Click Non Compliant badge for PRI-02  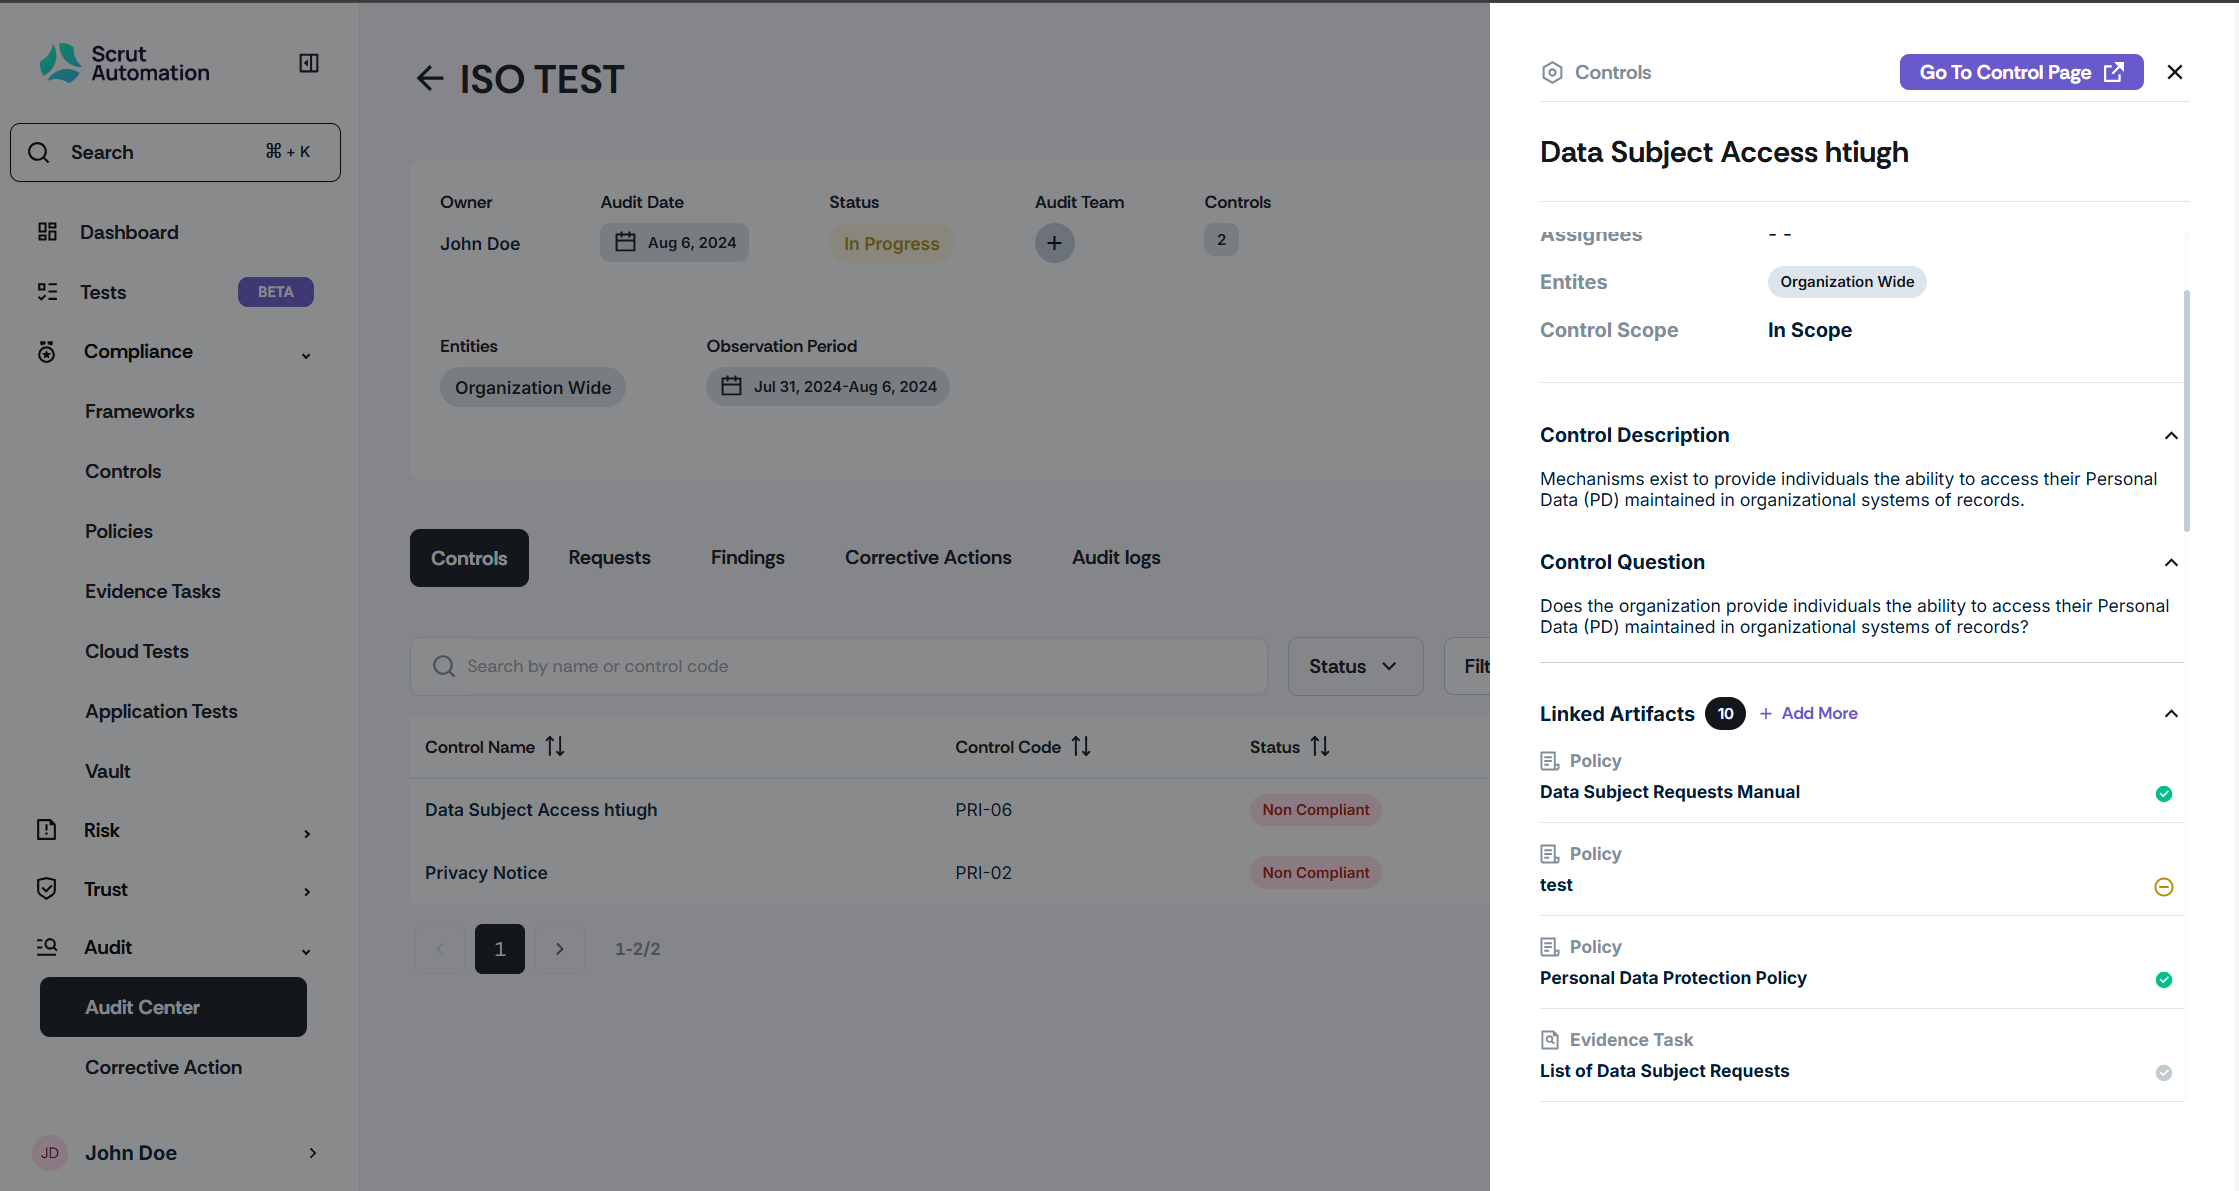[x=1316, y=873]
